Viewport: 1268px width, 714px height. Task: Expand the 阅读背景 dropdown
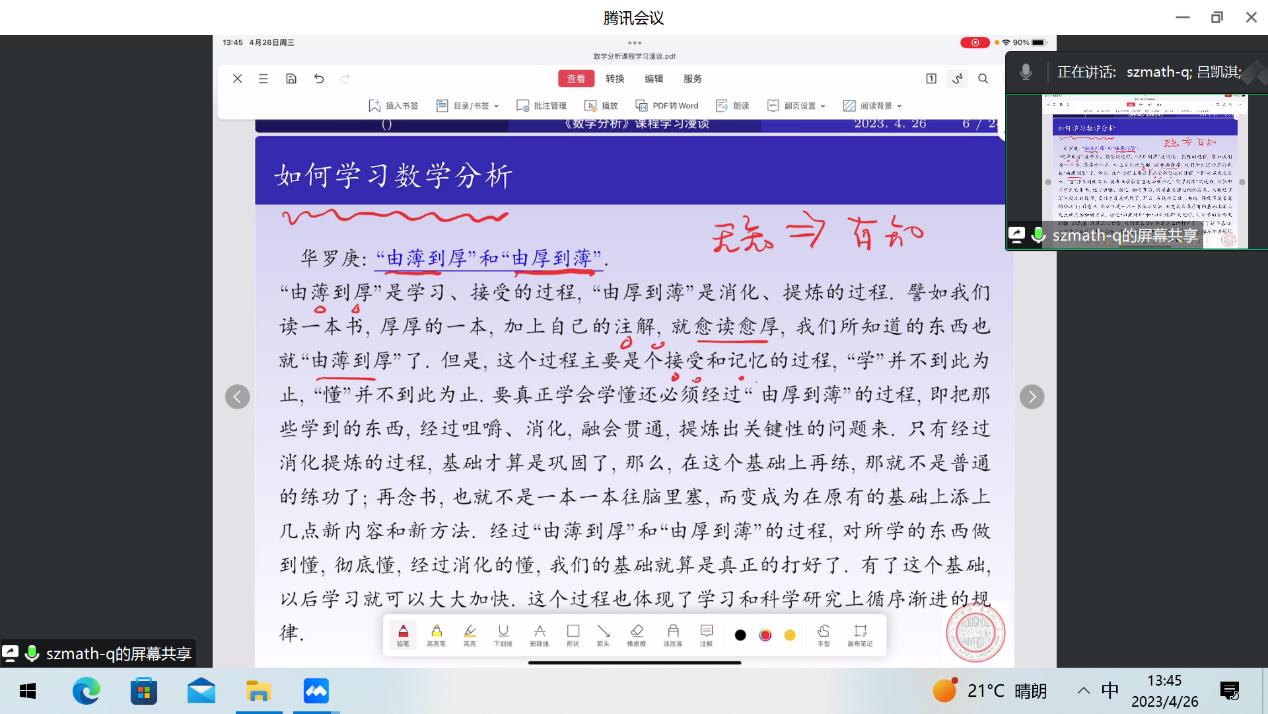pos(872,105)
